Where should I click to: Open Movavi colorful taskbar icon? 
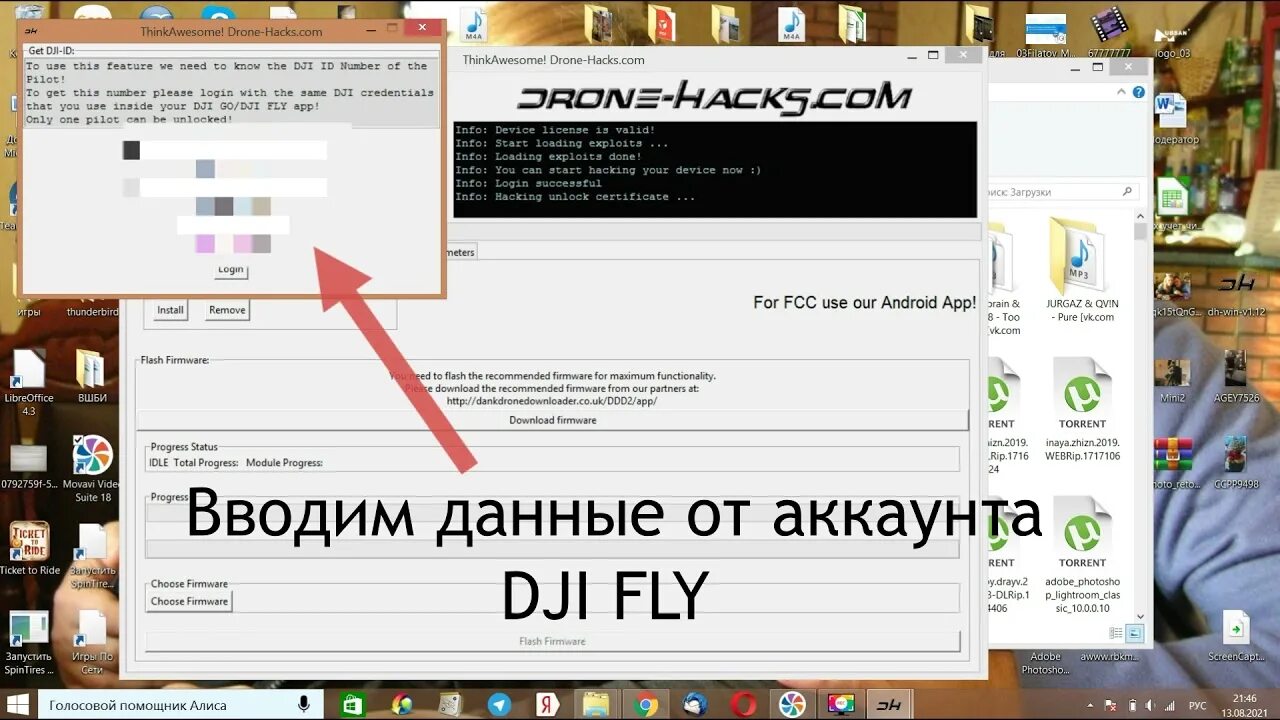[792, 705]
